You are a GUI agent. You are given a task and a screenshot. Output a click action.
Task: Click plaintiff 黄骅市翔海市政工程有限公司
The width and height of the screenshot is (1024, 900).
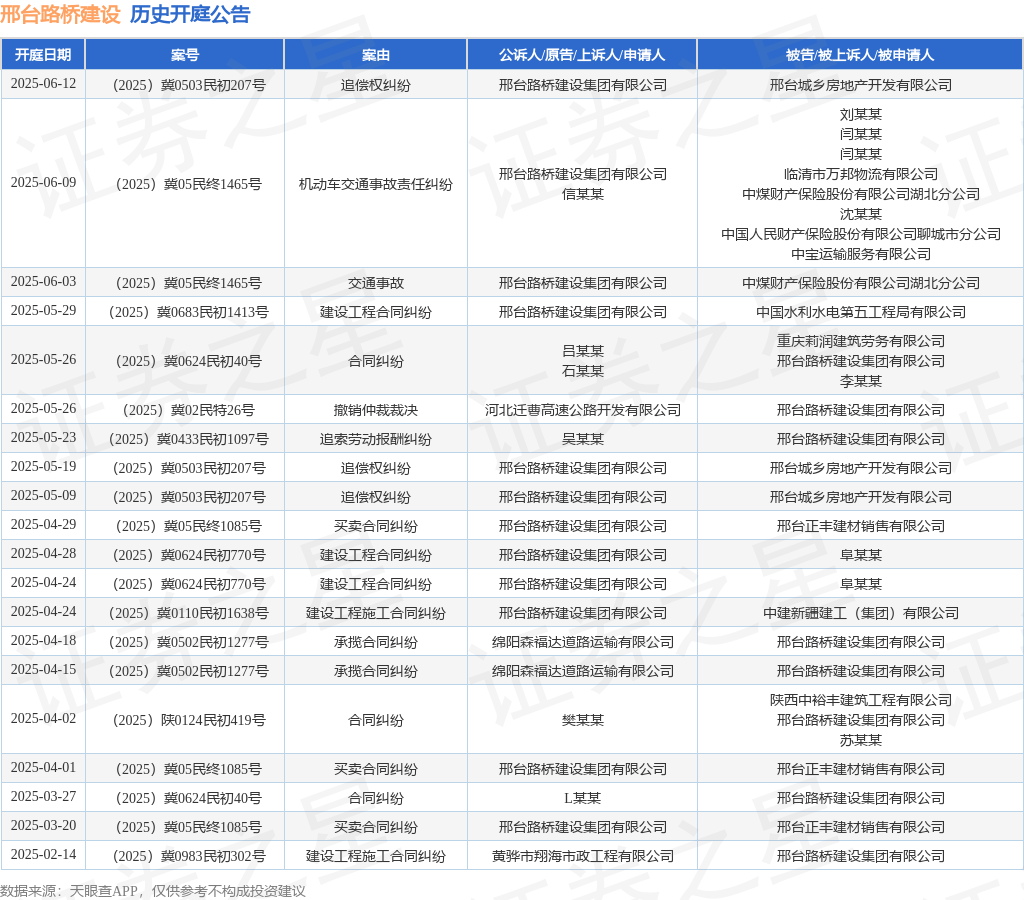(x=583, y=856)
